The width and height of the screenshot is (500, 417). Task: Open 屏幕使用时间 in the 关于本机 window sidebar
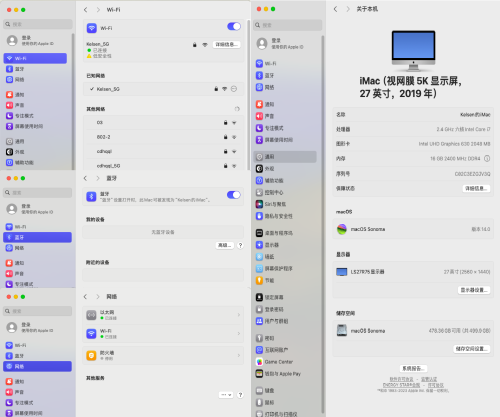click(x=274, y=140)
